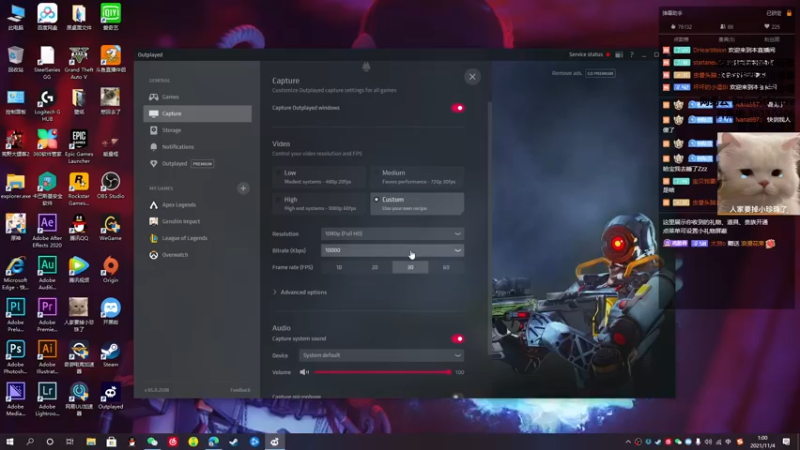Screen dimensions: 800x450
Task: Switch to Outplayed in the taskbar
Action: (x=274, y=442)
